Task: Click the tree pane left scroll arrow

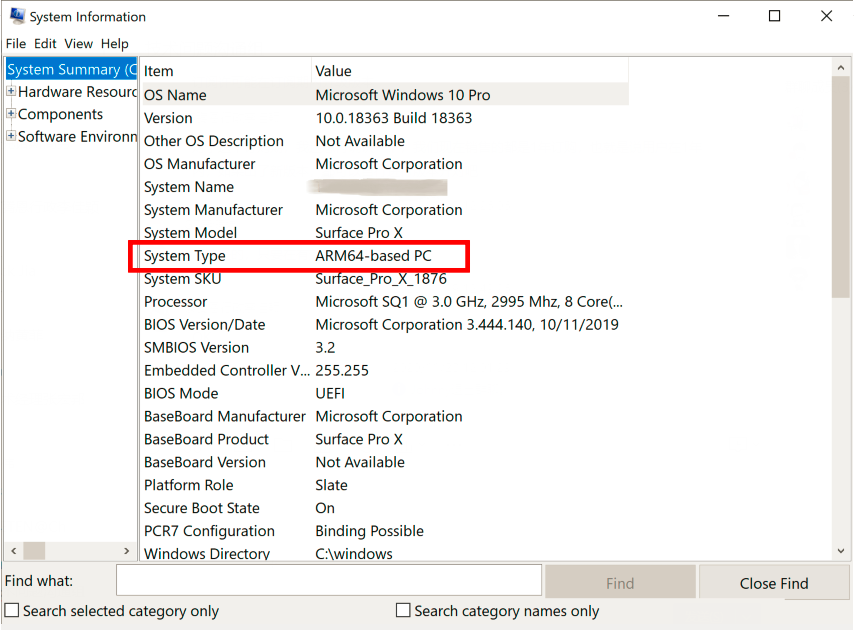Action: tap(14, 551)
